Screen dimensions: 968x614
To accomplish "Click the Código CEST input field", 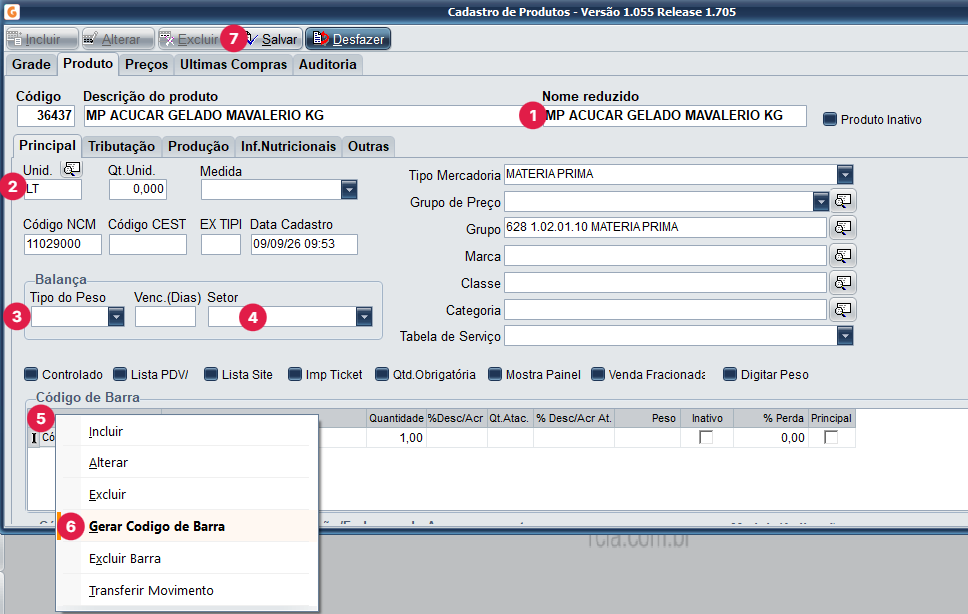I will coord(148,244).
